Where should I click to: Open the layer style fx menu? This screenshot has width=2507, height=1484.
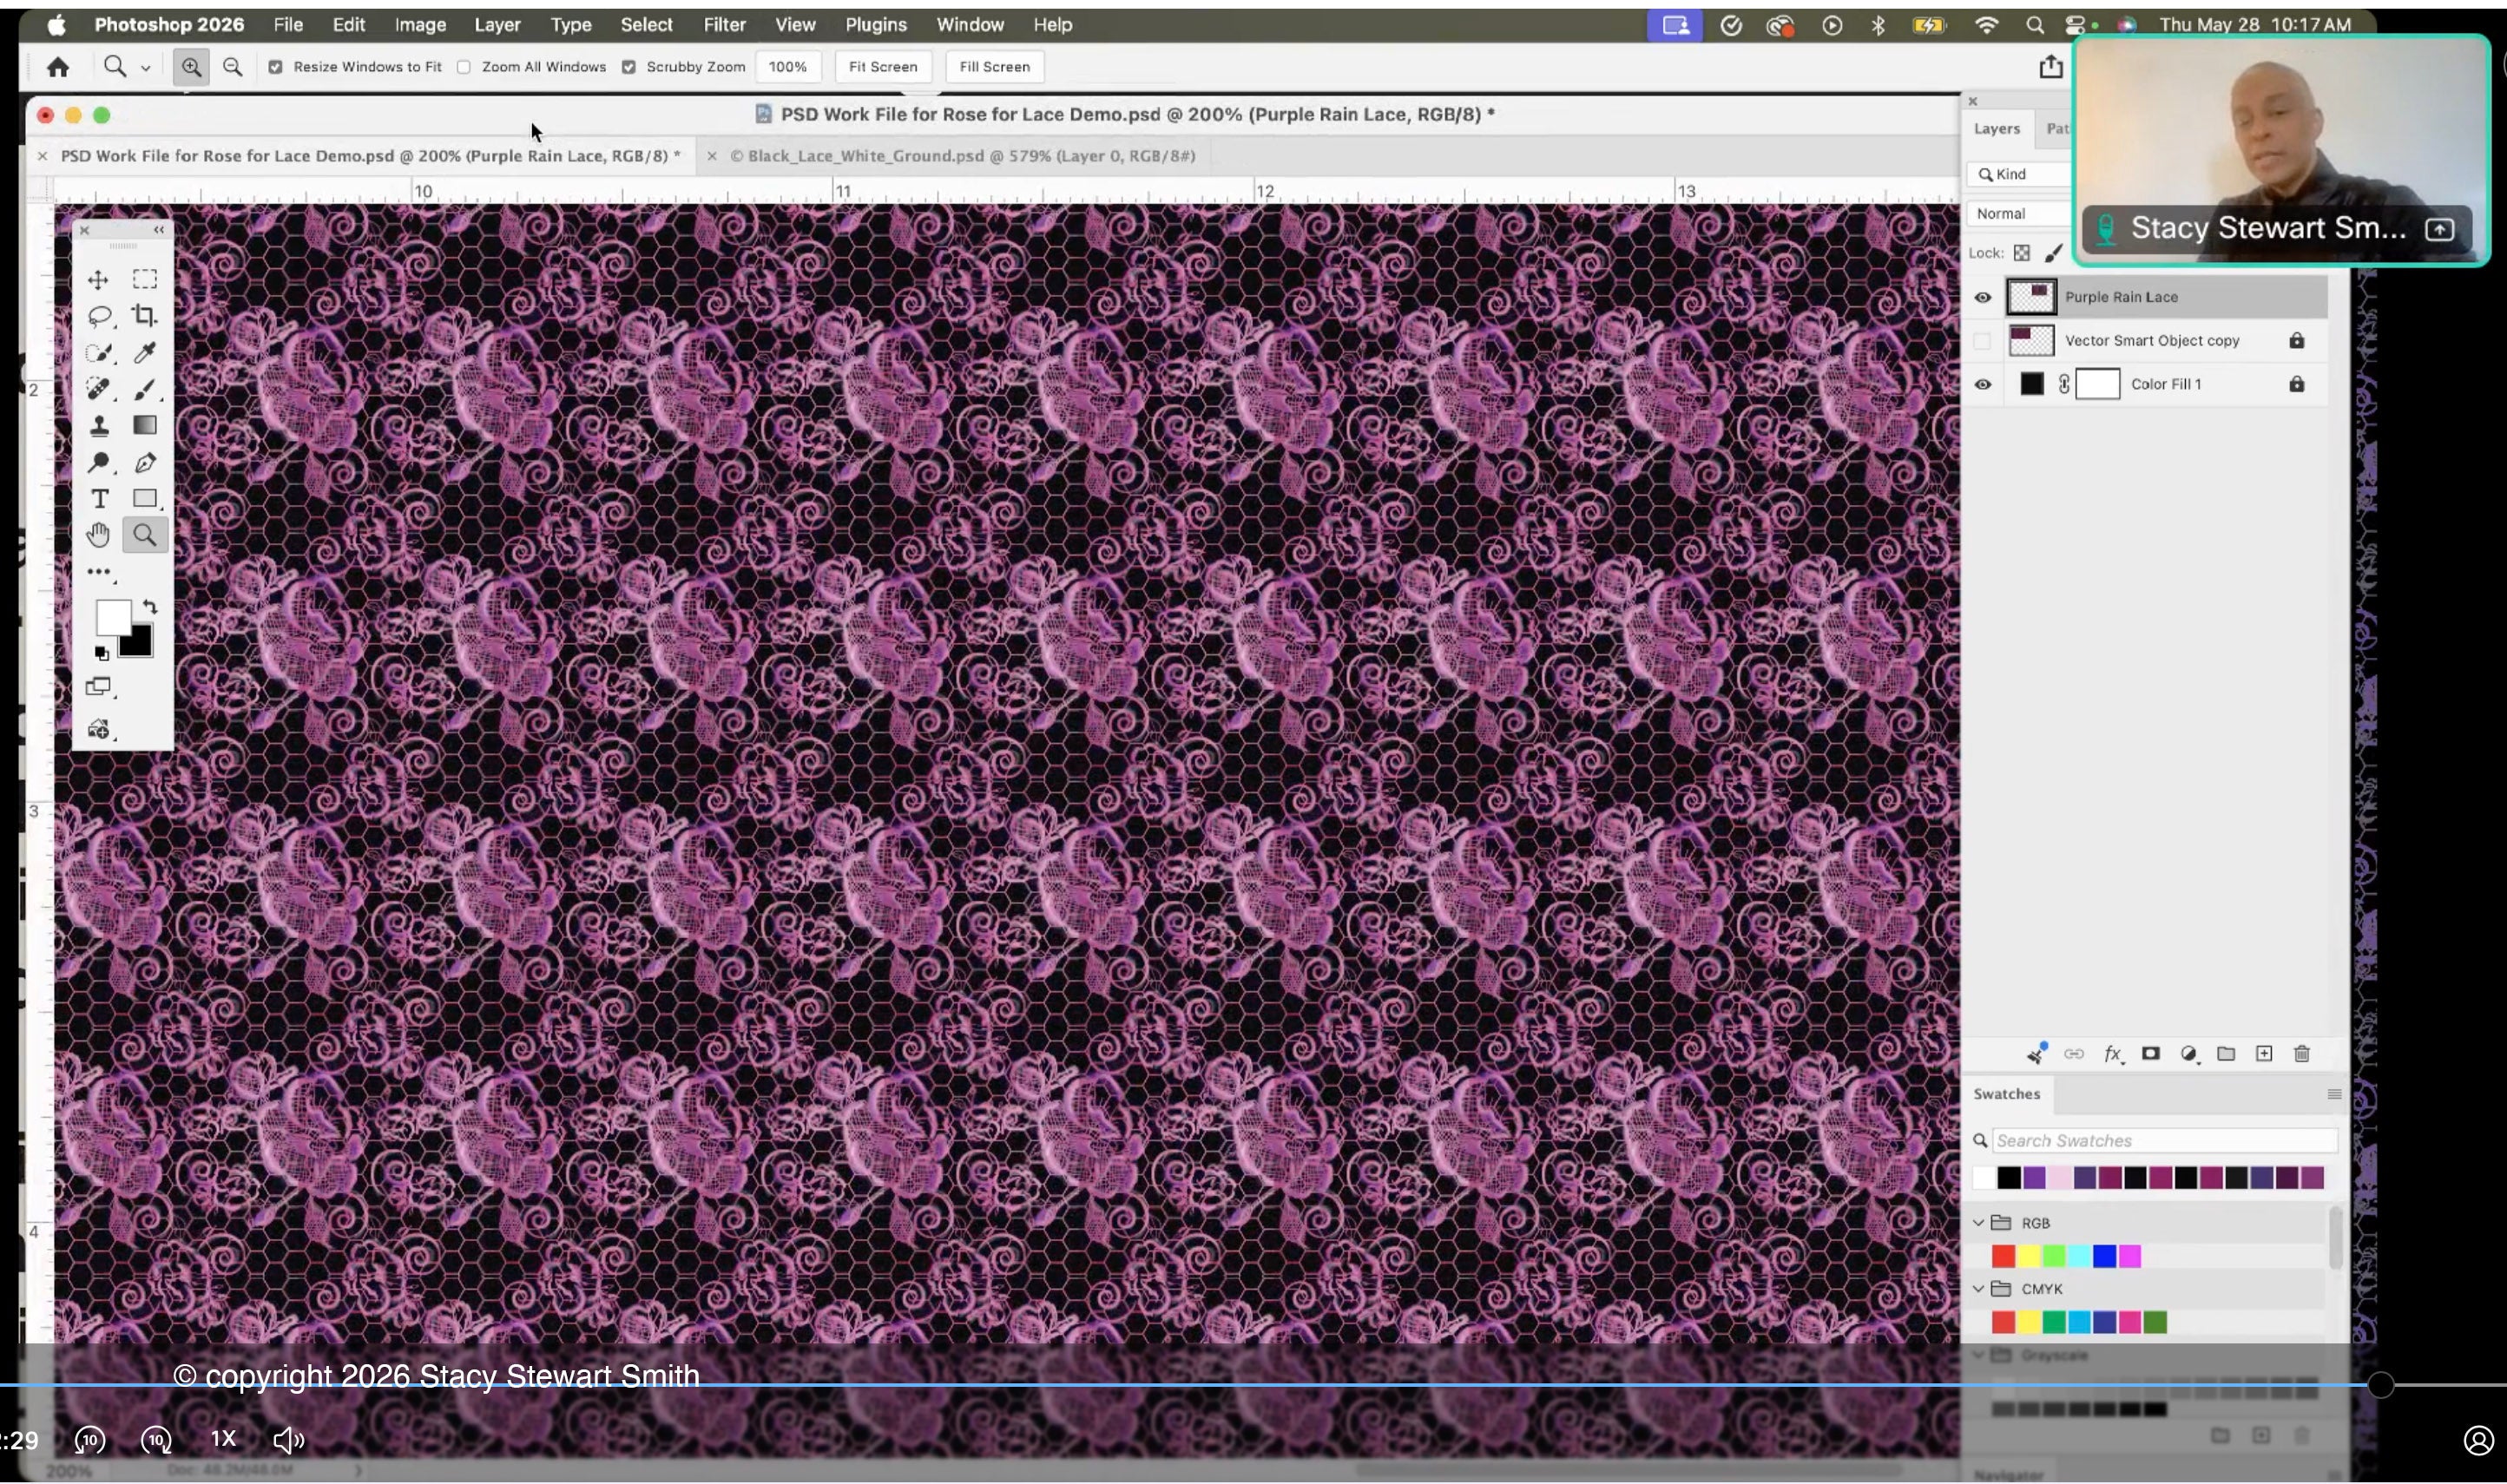point(2112,1054)
